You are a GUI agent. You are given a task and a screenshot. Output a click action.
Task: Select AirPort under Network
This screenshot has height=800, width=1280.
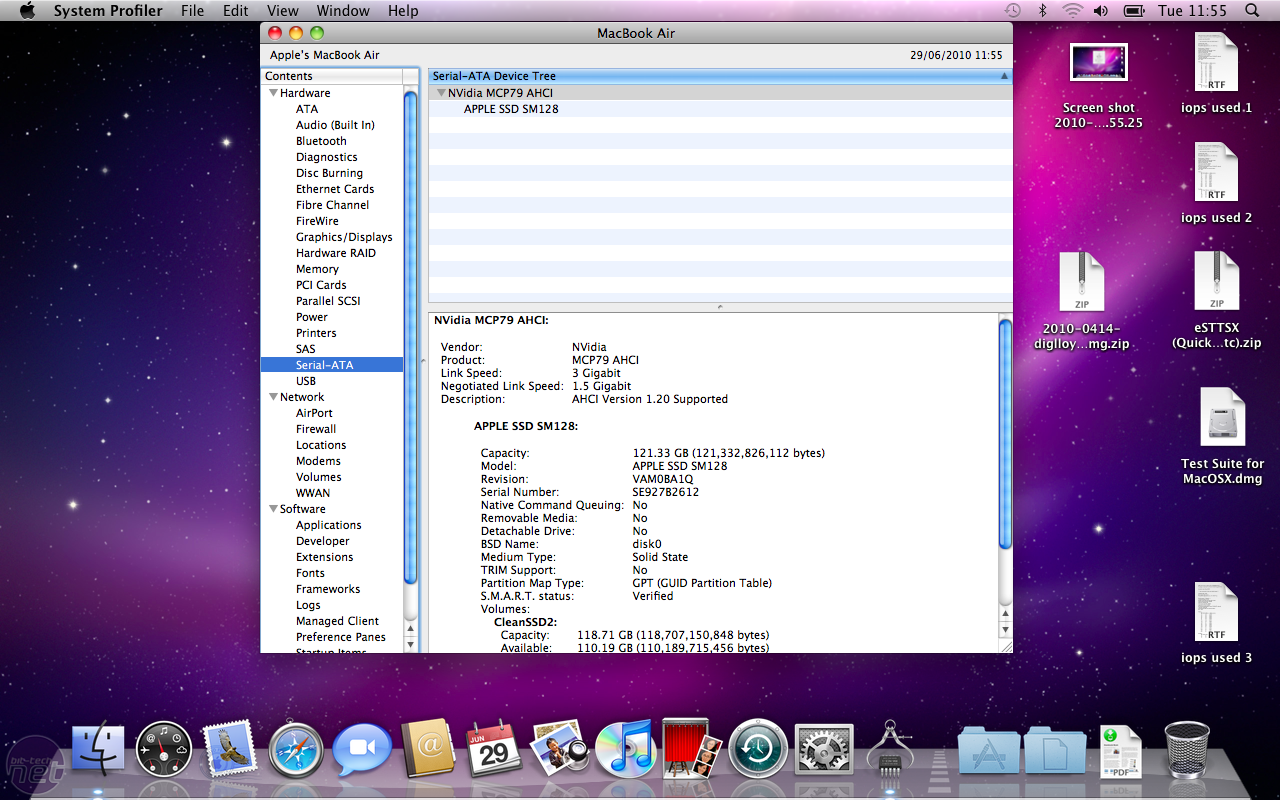tap(314, 413)
